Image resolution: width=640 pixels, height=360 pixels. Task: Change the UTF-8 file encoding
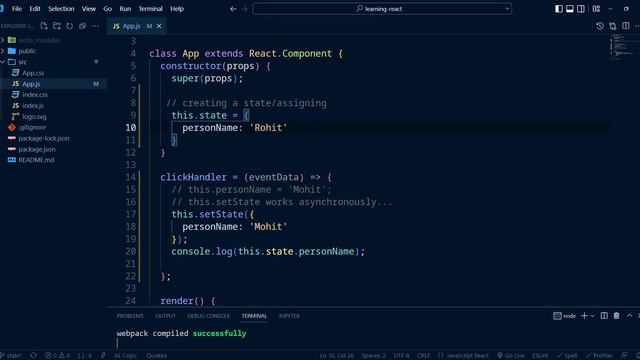click(401, 356)
